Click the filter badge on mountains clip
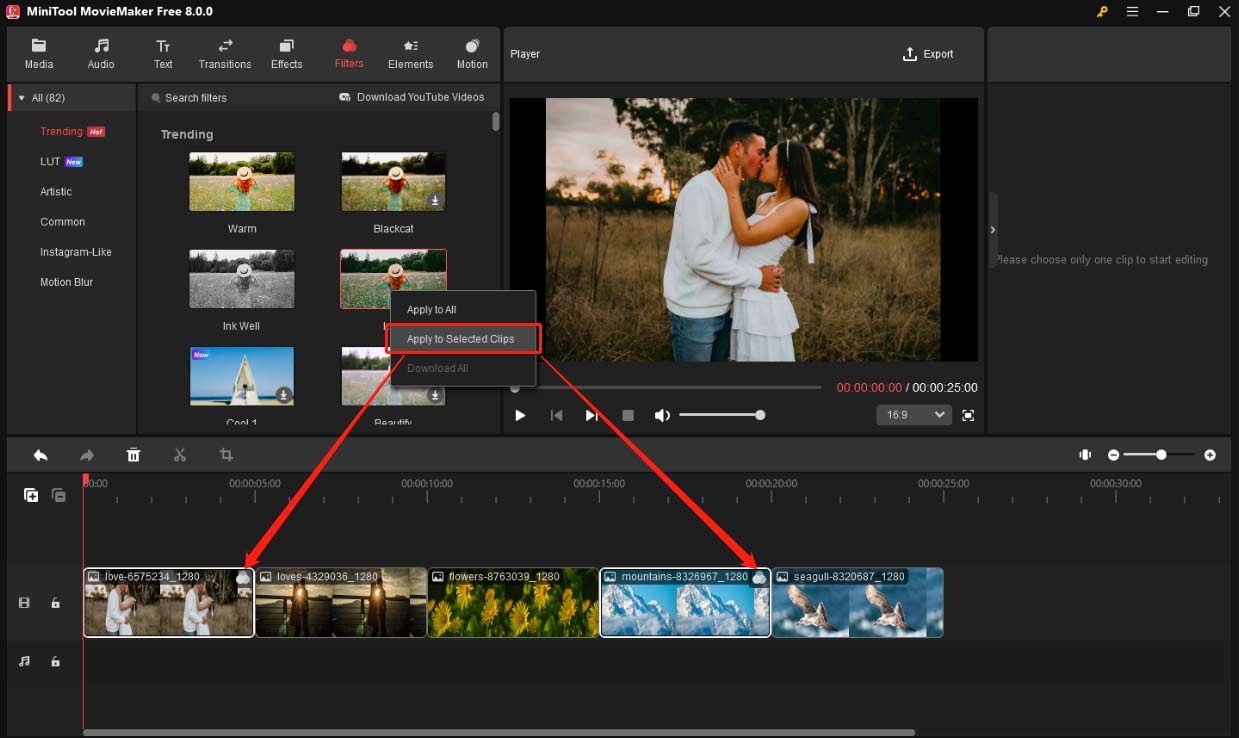1239x738 pixels. (759, 578)
